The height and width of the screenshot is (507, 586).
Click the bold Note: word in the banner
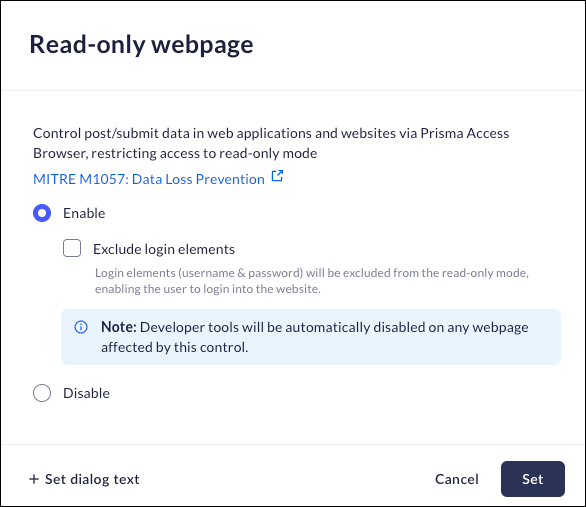point(119,327)
